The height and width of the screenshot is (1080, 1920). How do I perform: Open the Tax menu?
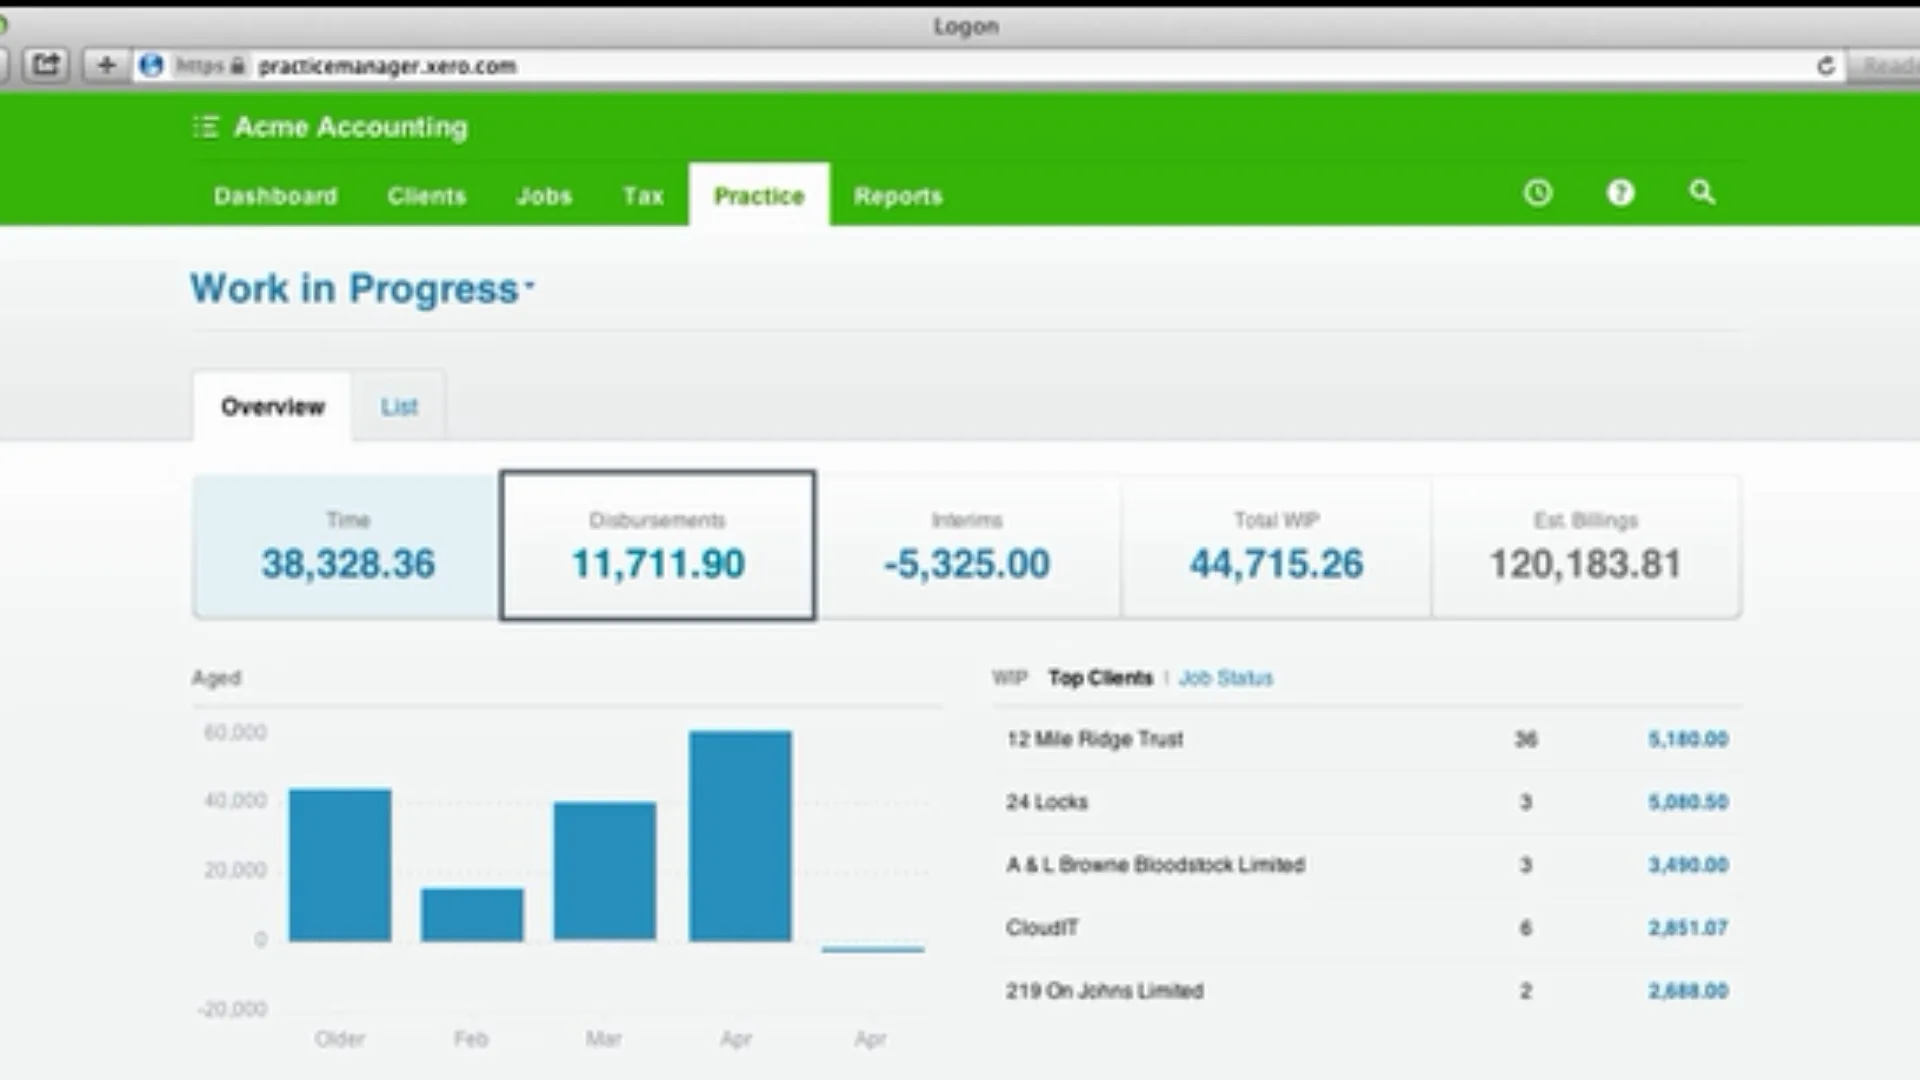(643, 196)
